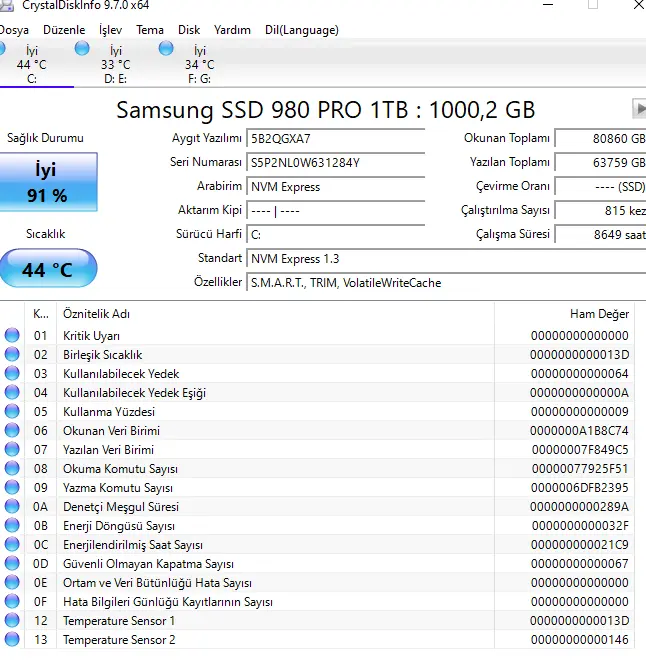The height and width of the screenshot is (663, 646).
Task: Click the Standart field NVM Express 1.3
Action: (x=446, y=259)
